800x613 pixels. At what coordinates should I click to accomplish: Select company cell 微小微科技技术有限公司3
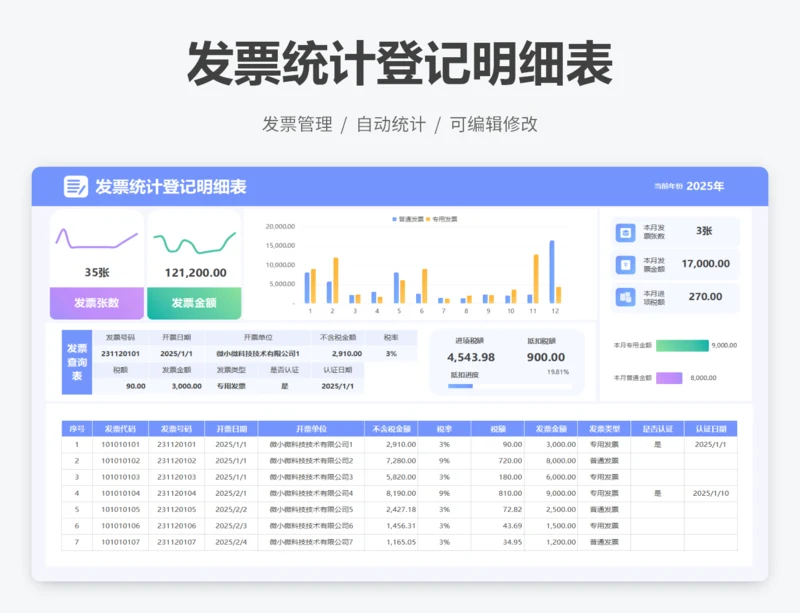(311, 477)
